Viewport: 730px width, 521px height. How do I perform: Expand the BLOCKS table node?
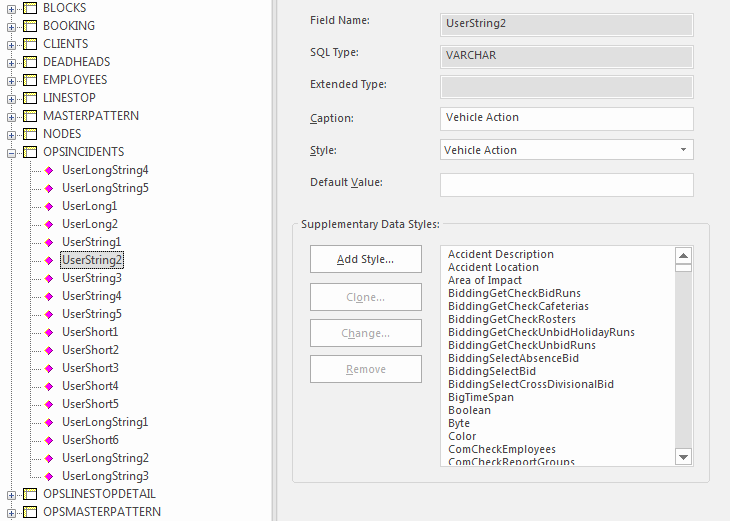(x=11, y=9)
